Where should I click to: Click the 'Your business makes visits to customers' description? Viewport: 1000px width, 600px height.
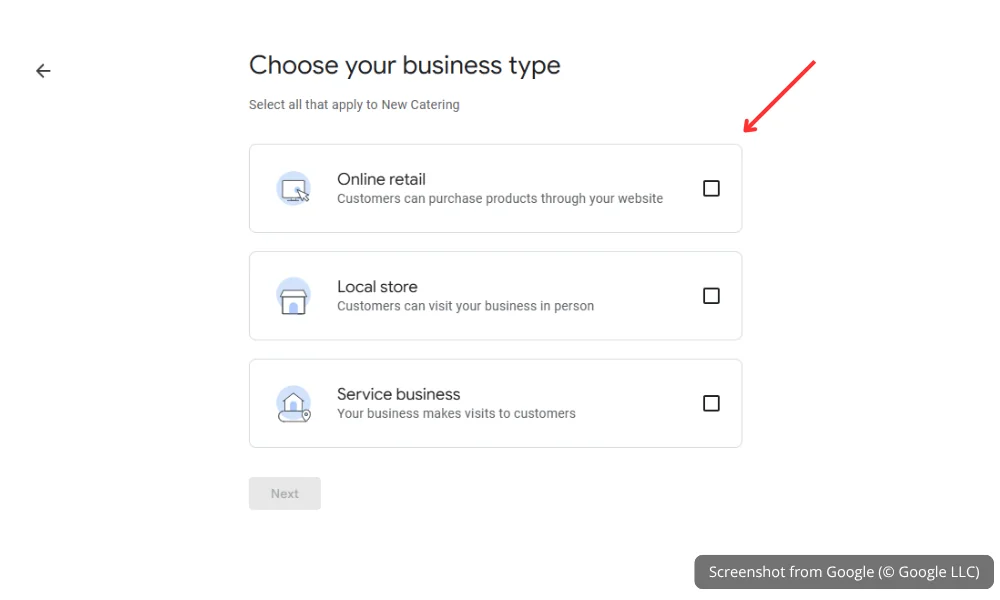point(456,413)
